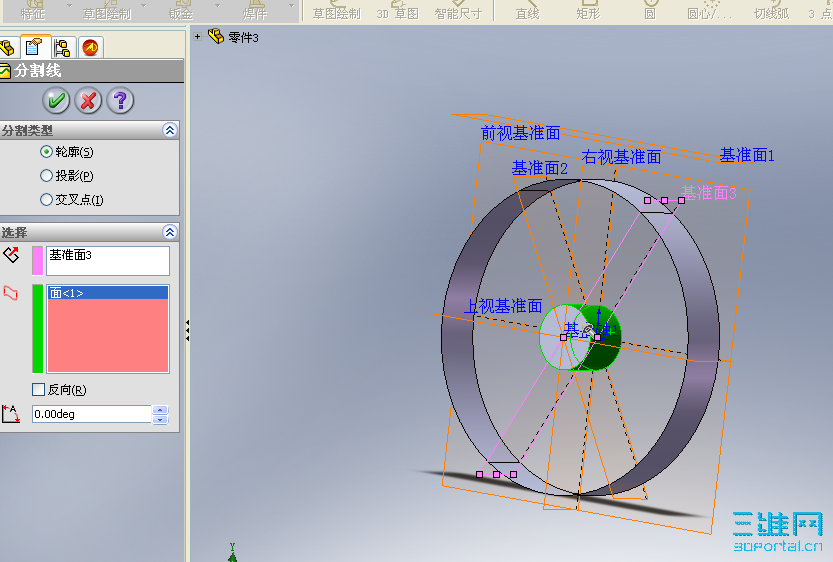The height and width of the screenshot is (562, 833).
Task: Open the ConfigurationManager tab icon
Action: [62, 48]
